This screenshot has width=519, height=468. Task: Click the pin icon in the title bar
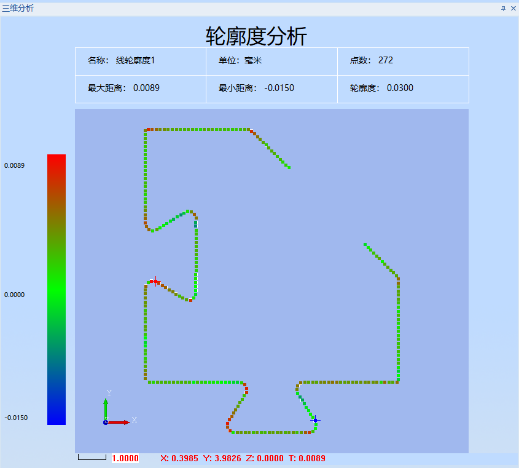coord(503,8)
